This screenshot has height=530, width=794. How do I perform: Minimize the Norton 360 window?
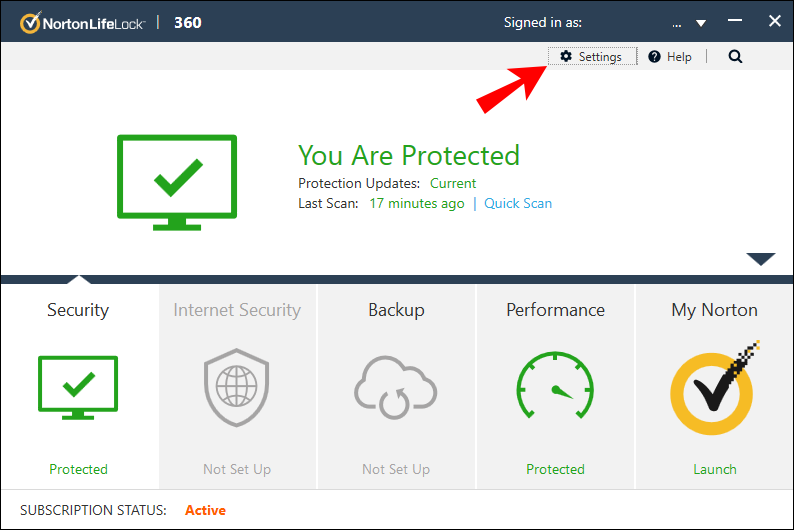coord(736,22)
